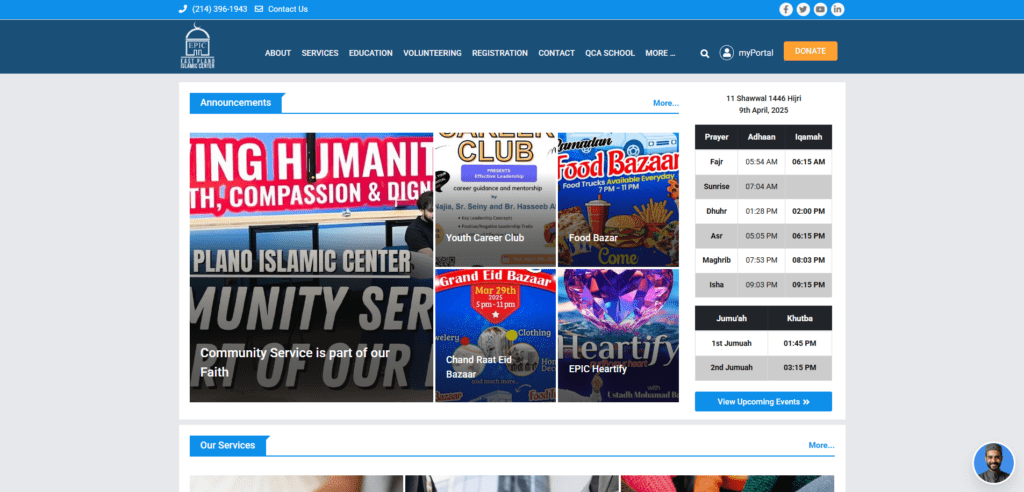Viewport: 1024px width, 492px height.
Task: Open the LinkedIn social icon
Action: (x=837, y=9)
